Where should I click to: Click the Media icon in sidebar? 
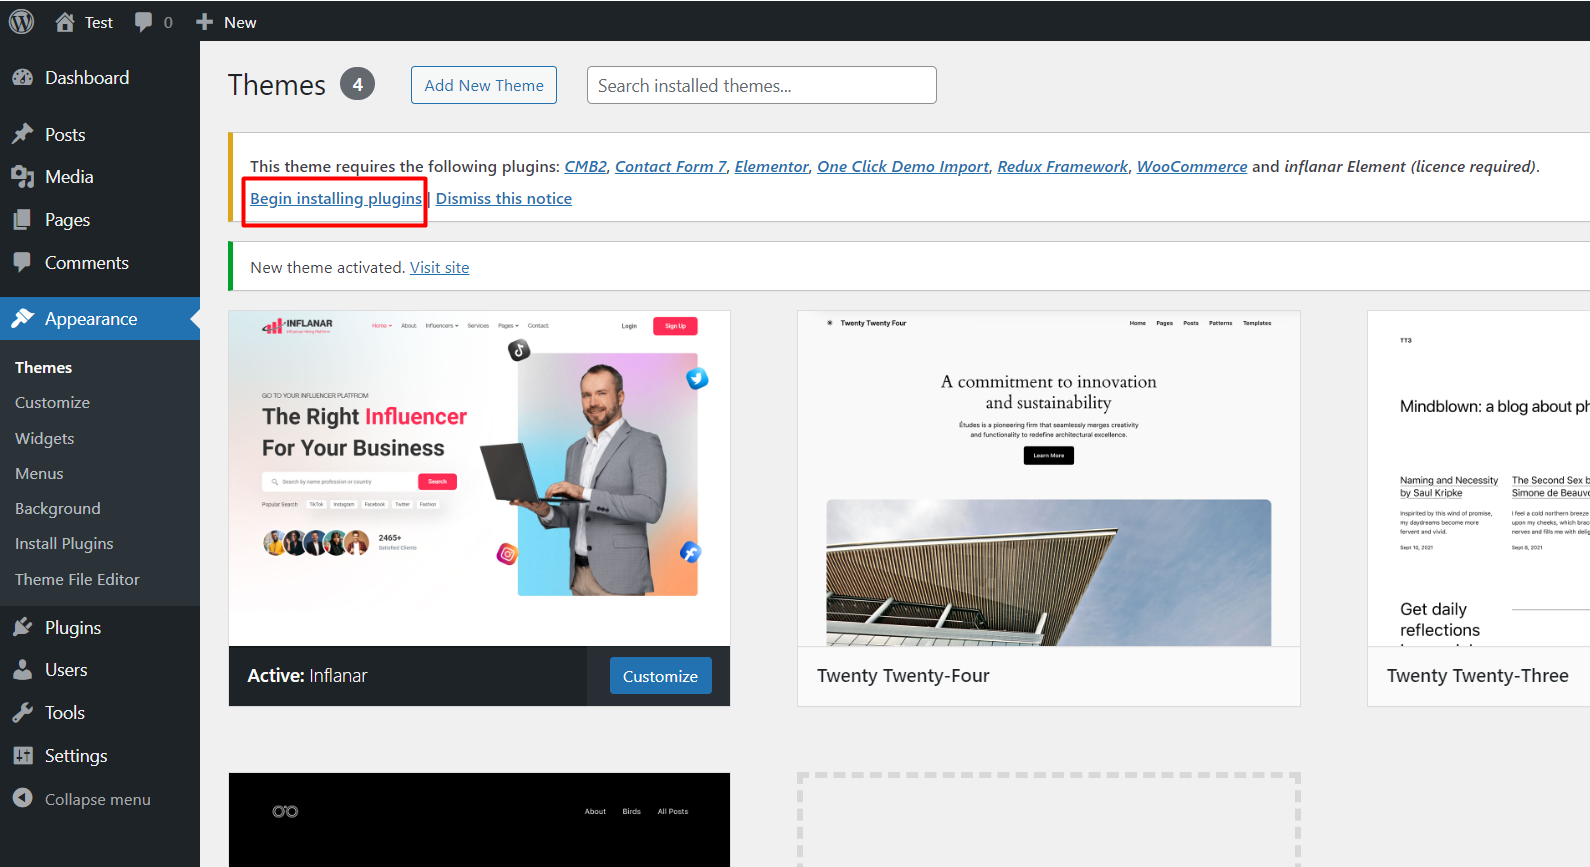22,177
